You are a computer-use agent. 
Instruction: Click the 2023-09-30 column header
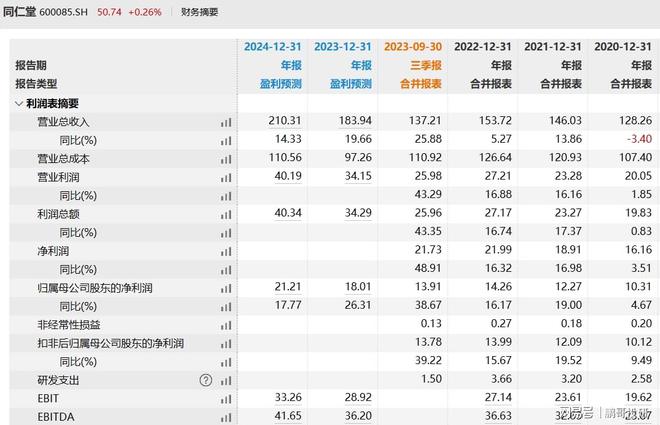point(413,46)
